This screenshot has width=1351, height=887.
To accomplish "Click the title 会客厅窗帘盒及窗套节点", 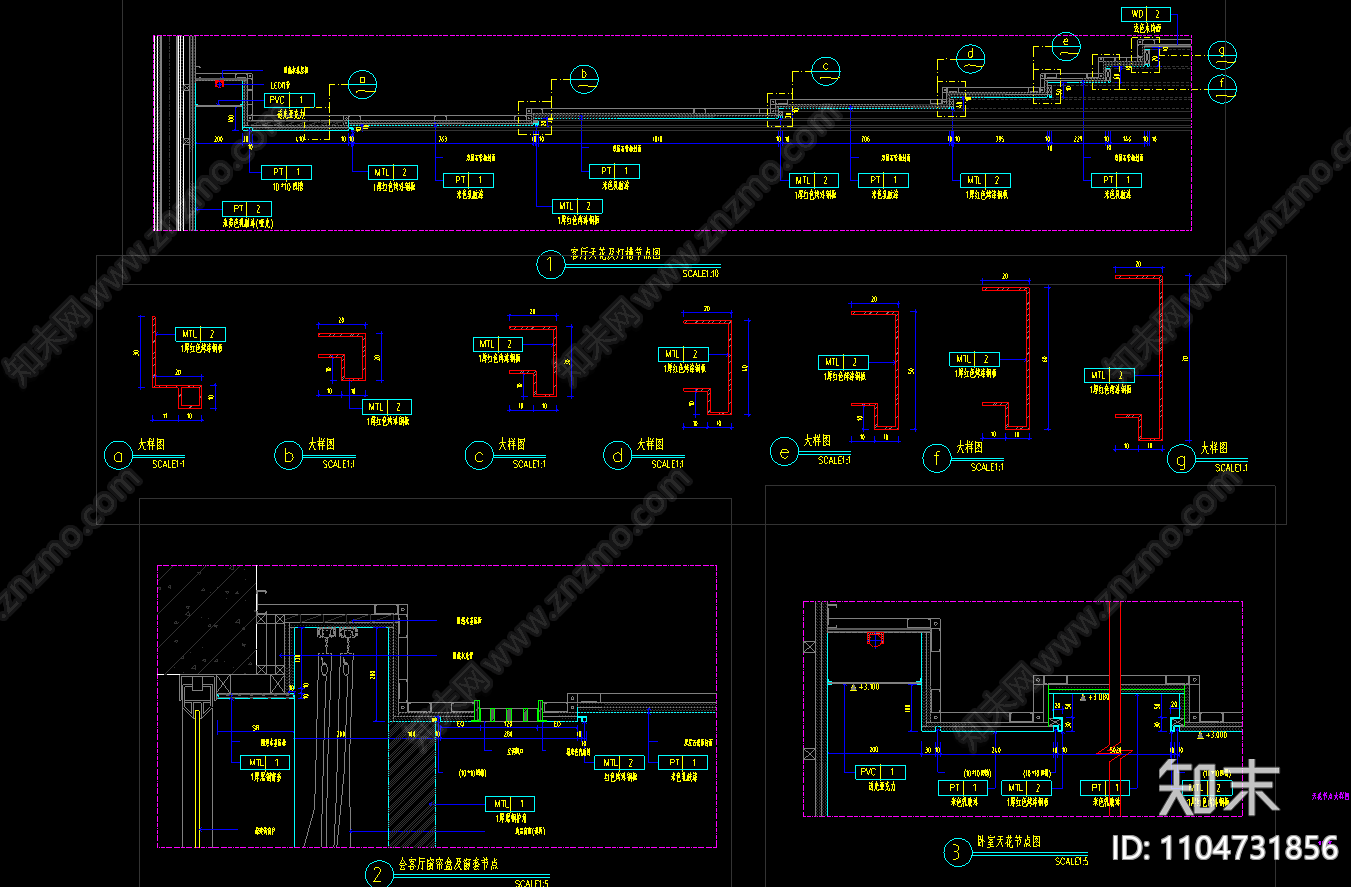I will coord(449,865).
